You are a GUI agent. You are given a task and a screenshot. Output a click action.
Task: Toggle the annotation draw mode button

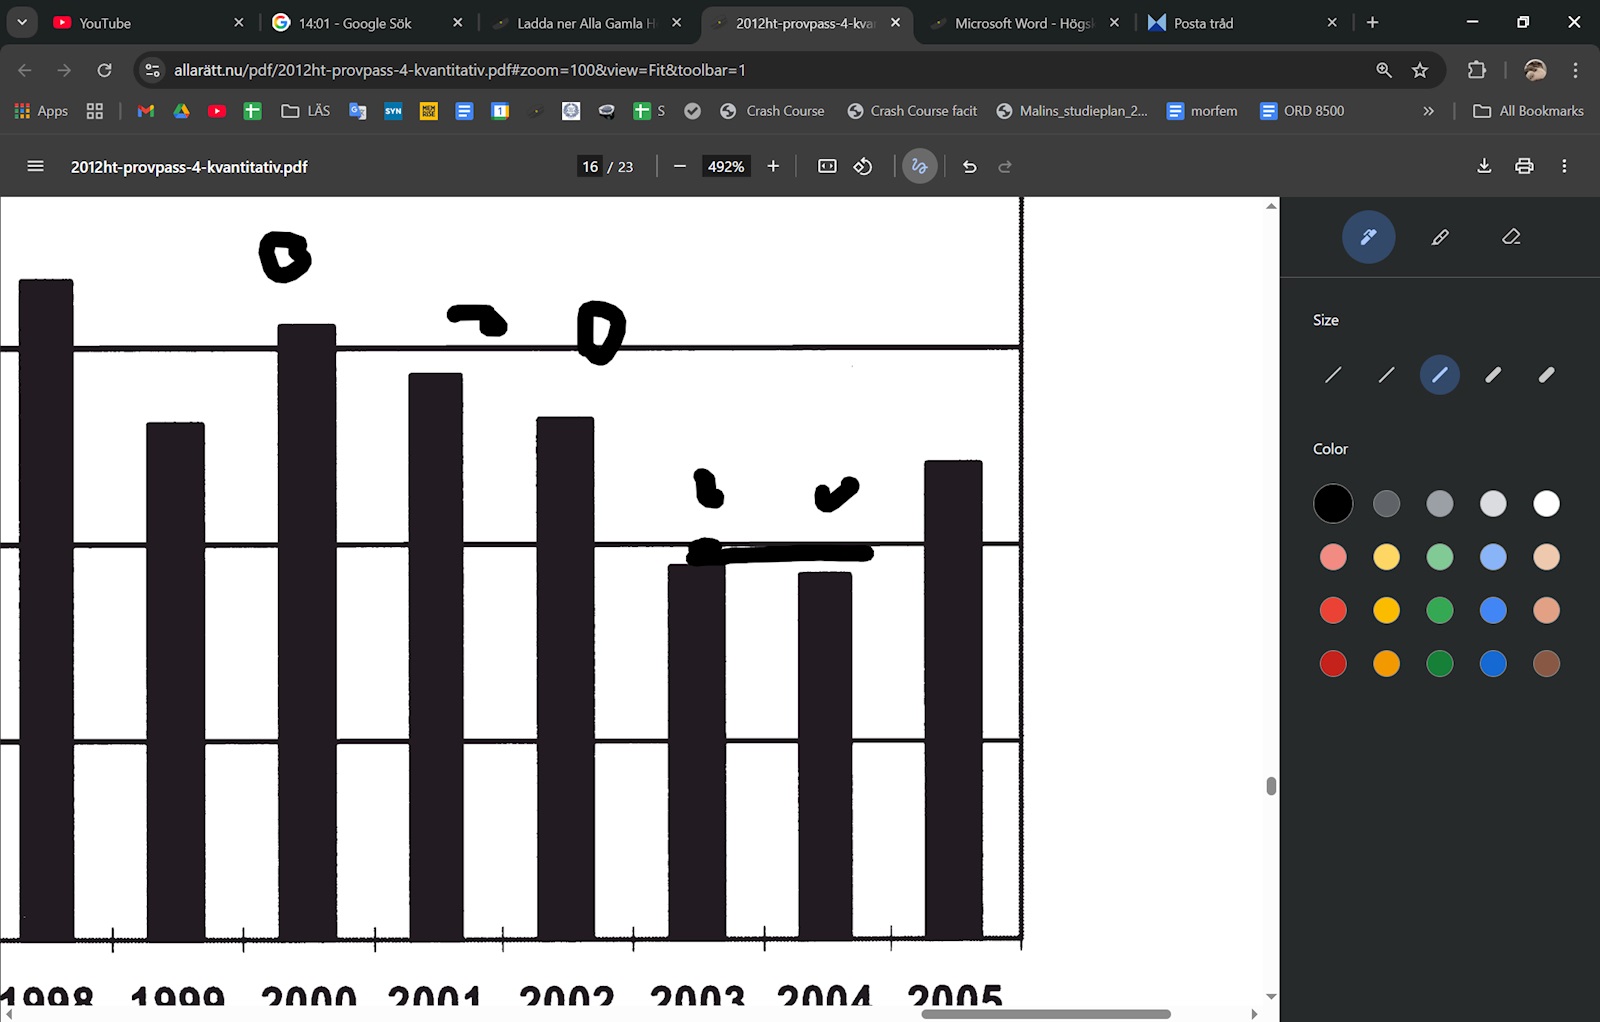click(919, 167)
